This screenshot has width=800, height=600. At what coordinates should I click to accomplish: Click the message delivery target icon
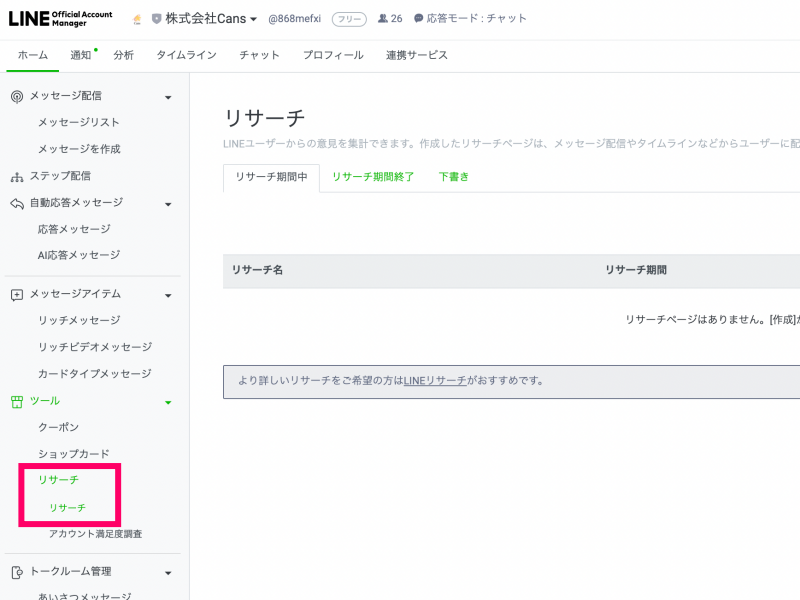pos(16,96)
